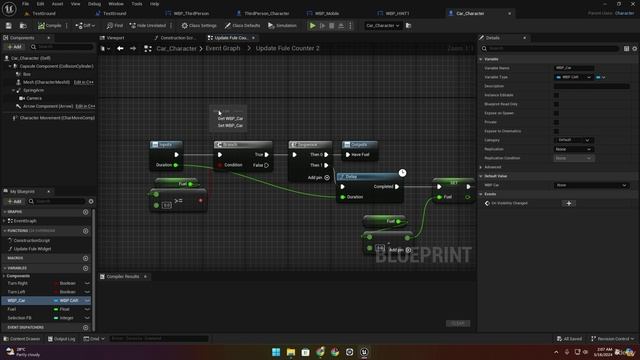Navigate back with the graph back arrow
The height and width of the screenshot is (360, 640).
tap(120, 49)
